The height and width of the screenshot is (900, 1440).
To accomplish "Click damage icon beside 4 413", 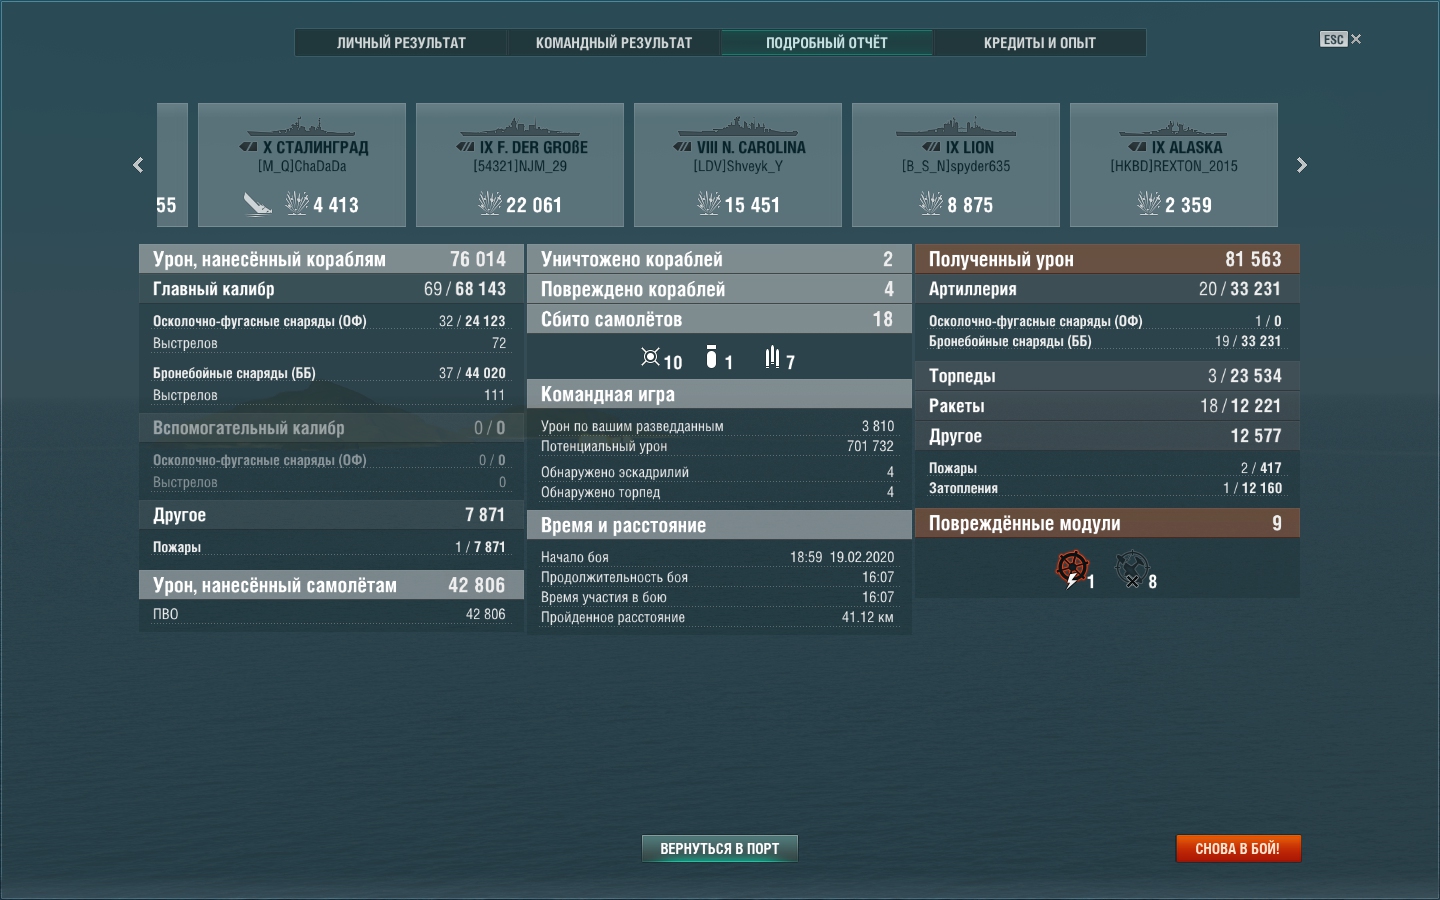I will pos(297,204).
